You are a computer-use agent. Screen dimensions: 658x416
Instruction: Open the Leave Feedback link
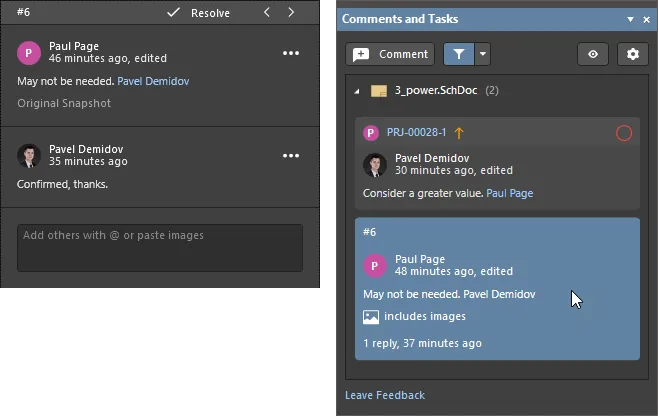pyautogui.click(x=385, y=395)
